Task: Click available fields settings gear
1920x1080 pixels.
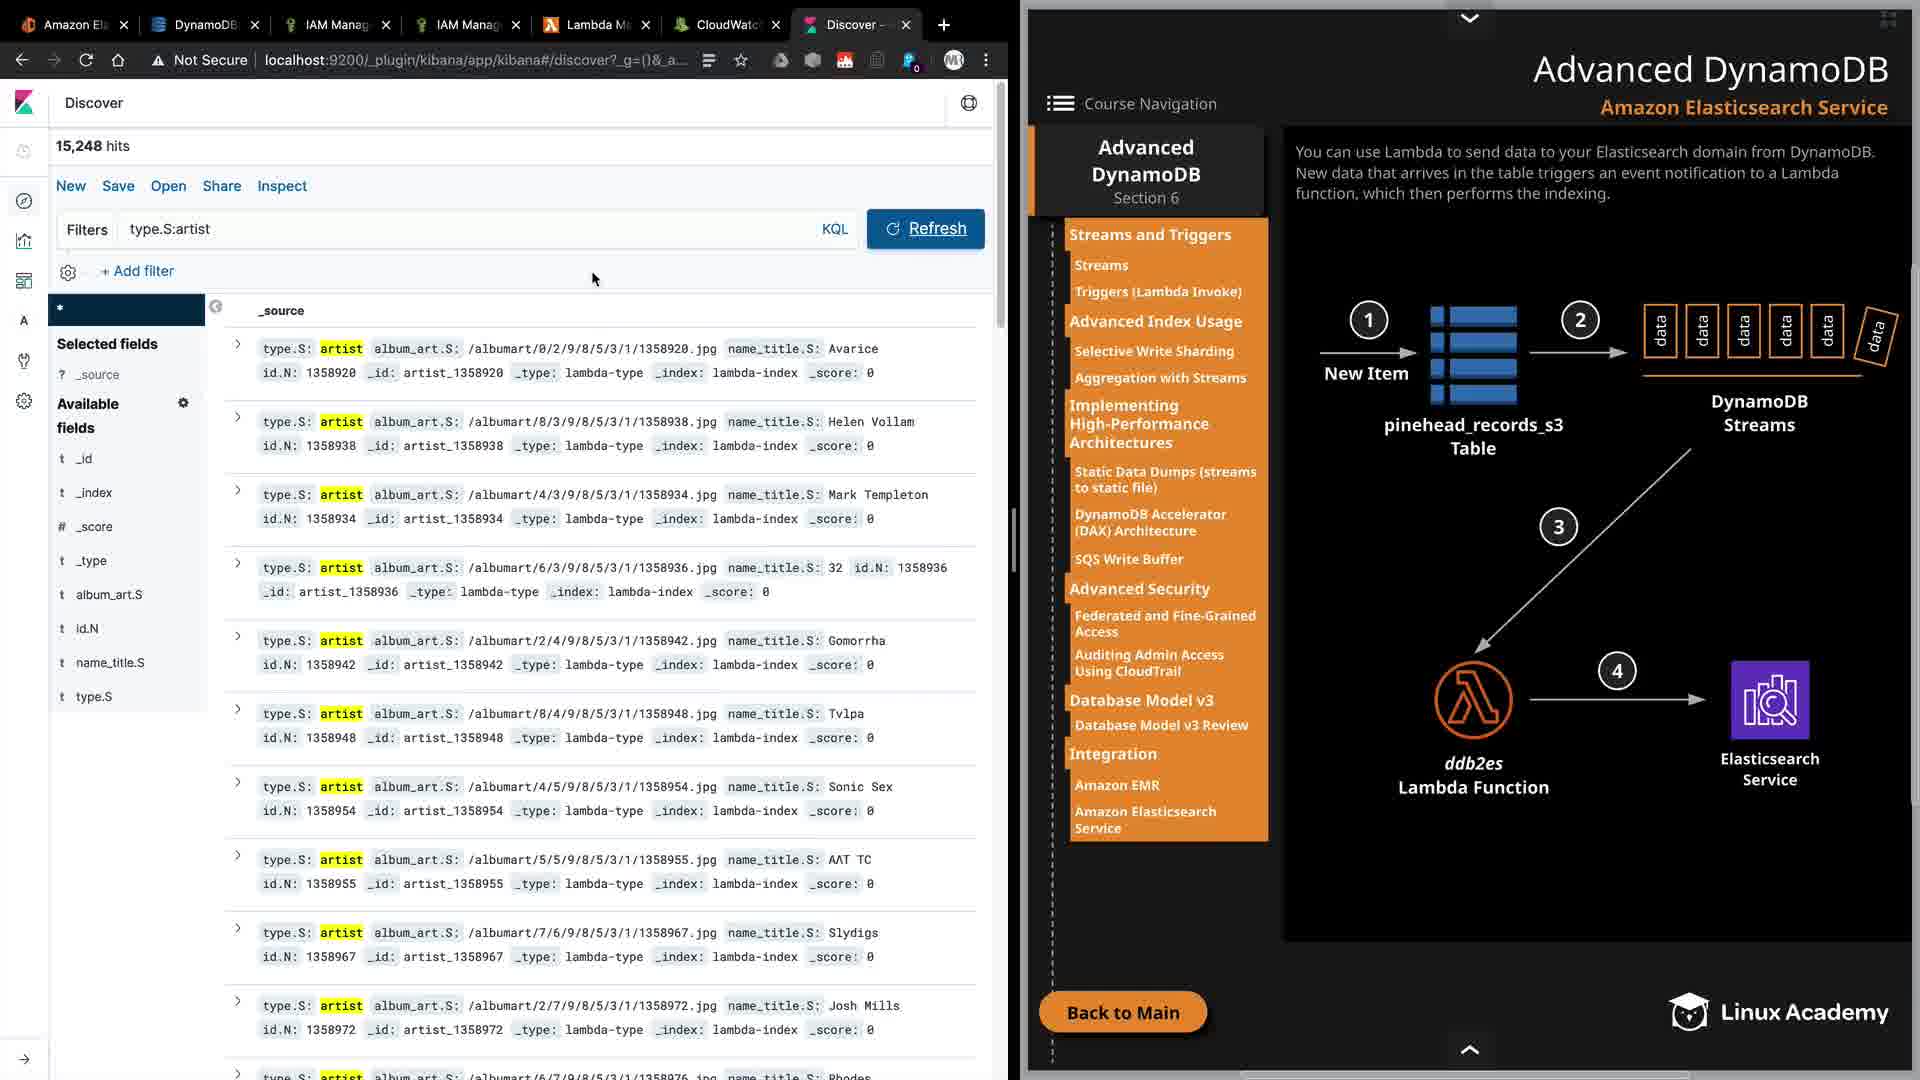Action: point(183,403)
